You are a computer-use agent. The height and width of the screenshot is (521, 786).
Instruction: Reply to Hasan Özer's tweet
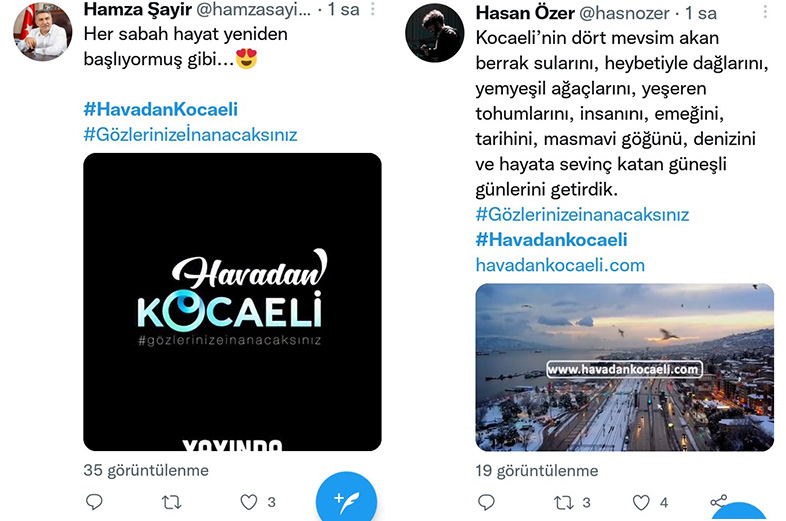coord(486,502)
